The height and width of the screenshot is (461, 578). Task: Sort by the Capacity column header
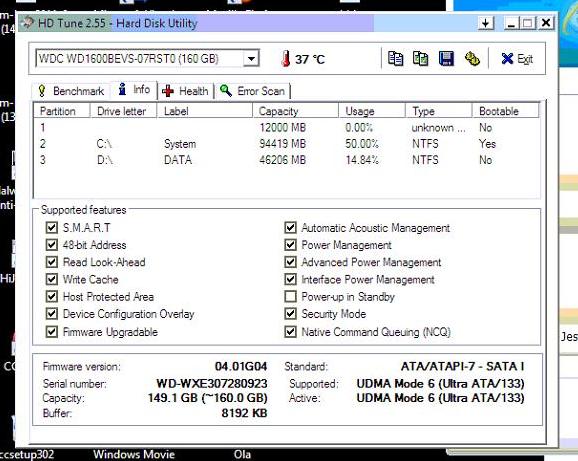click(x=295, y=111)
